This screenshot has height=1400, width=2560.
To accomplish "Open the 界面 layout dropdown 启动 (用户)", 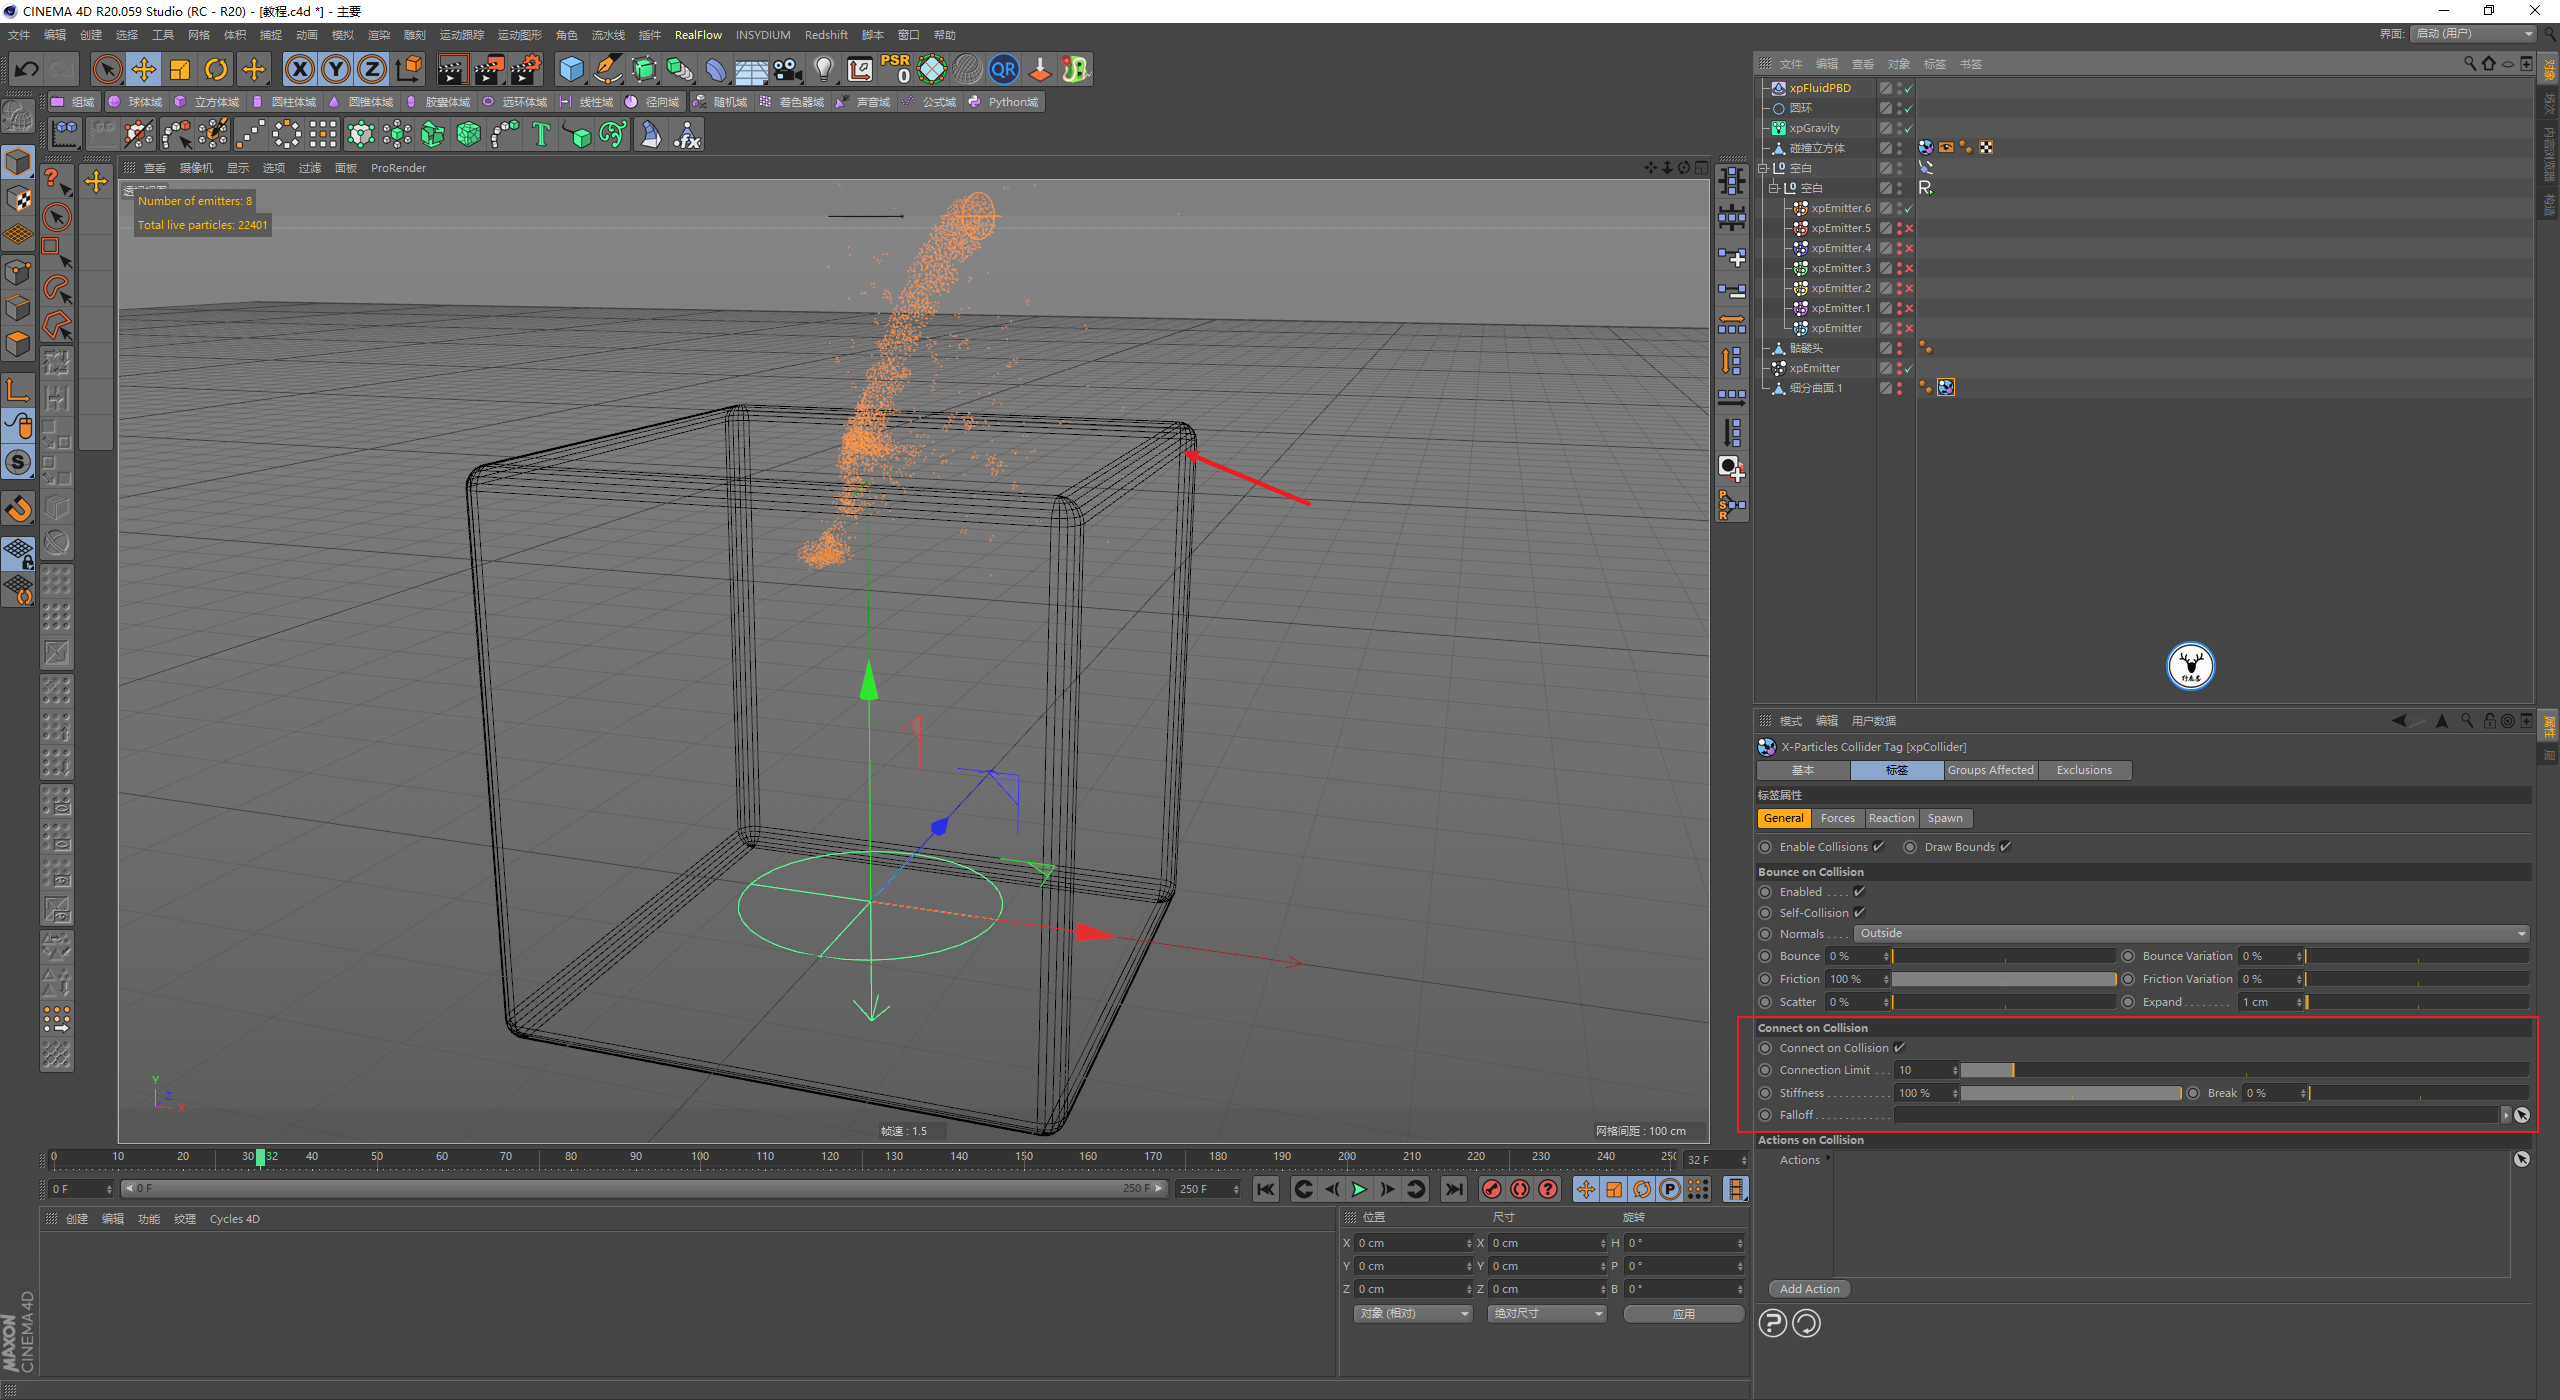I will [x=2473, y=34].
